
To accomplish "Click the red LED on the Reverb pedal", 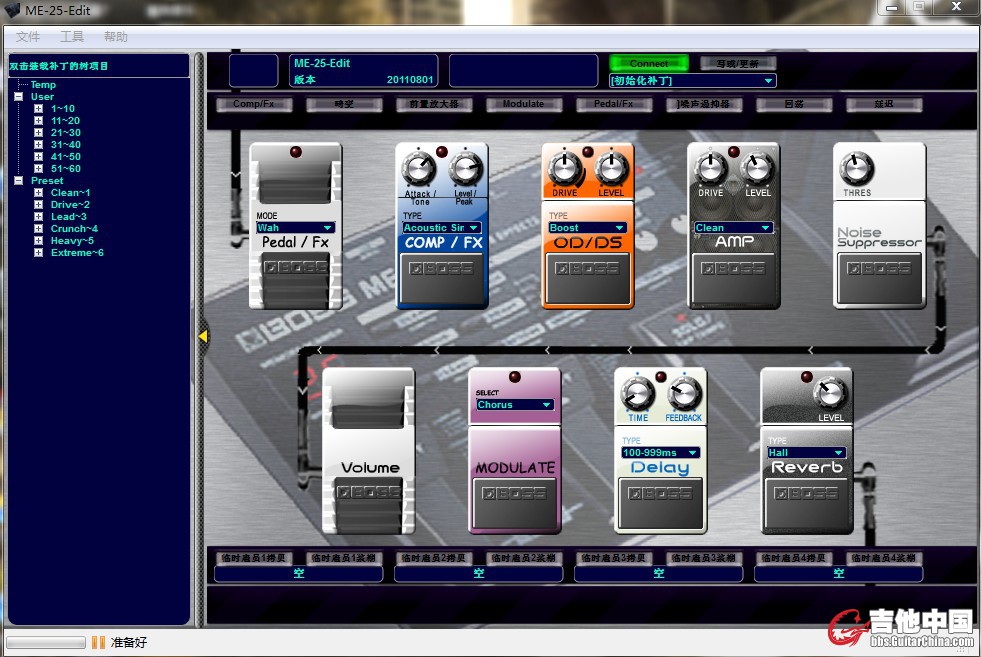I will pyautogui.click(x=807, y=377).
